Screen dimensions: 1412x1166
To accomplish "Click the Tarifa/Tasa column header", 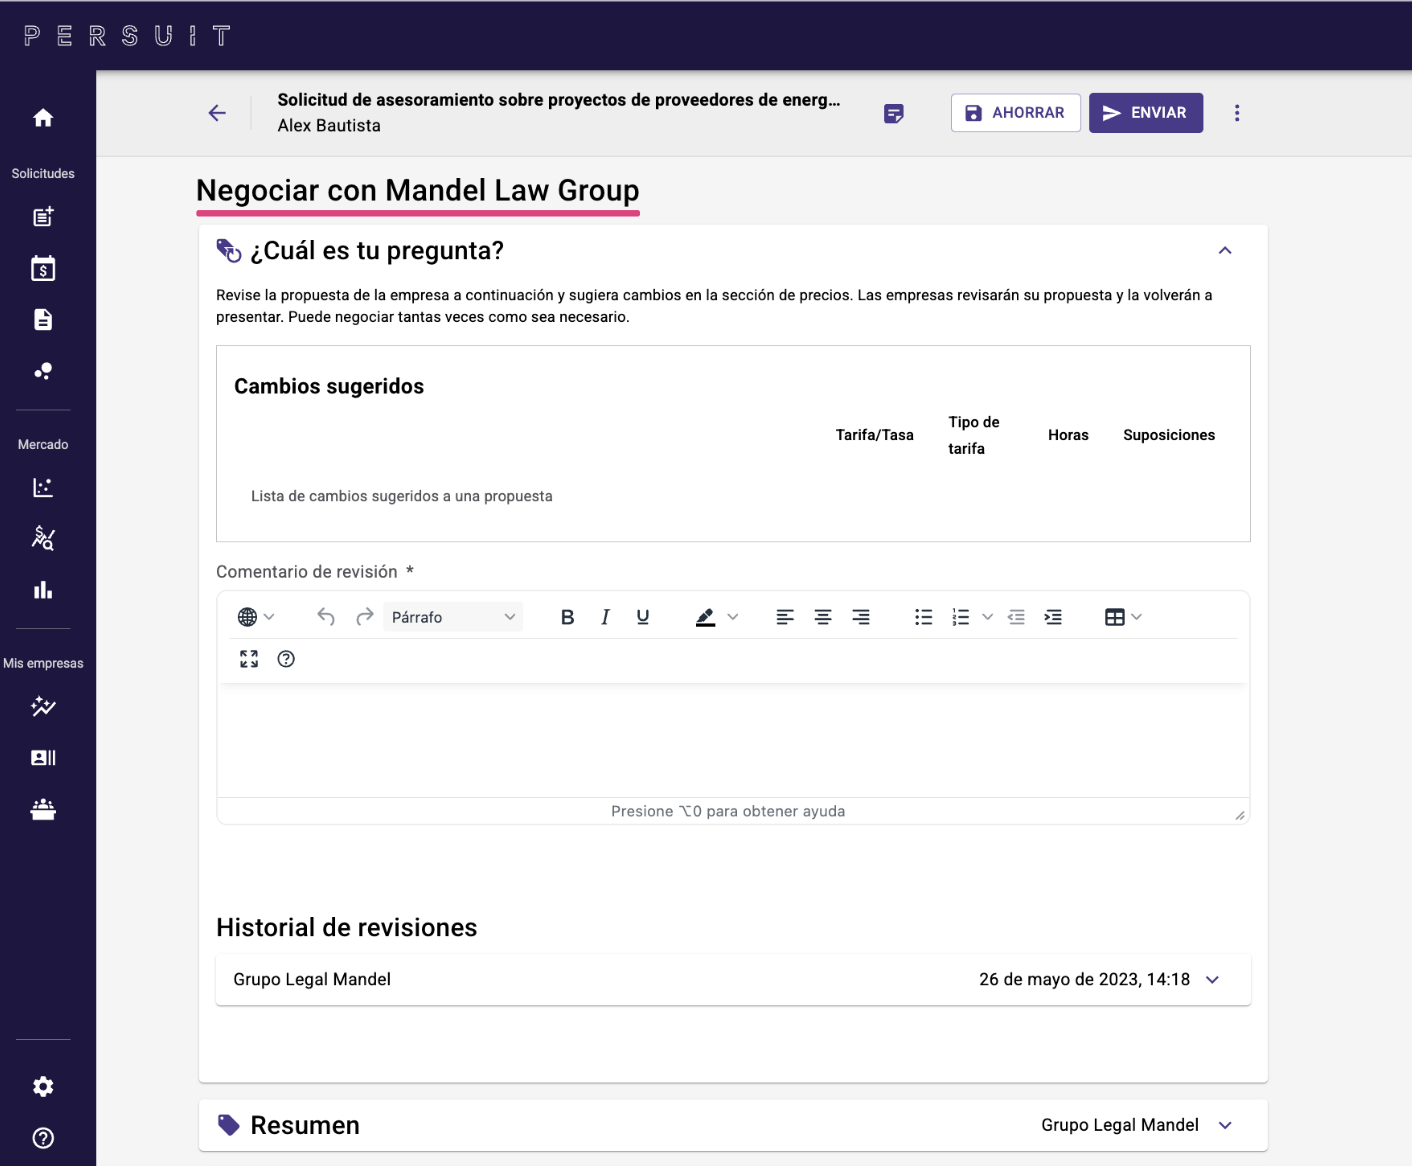I will pos(875,435).
